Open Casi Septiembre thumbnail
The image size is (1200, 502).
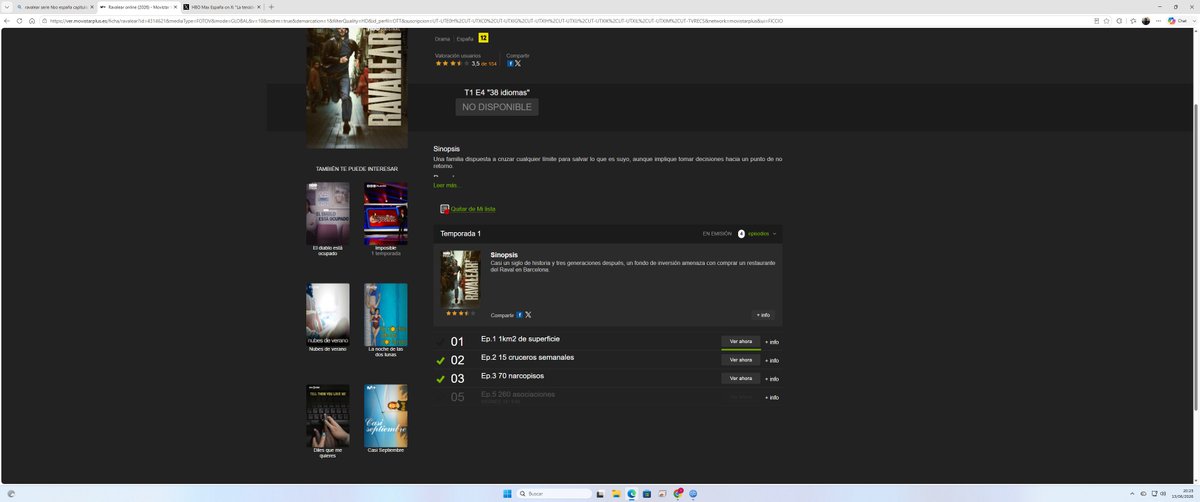pos(386,416)
